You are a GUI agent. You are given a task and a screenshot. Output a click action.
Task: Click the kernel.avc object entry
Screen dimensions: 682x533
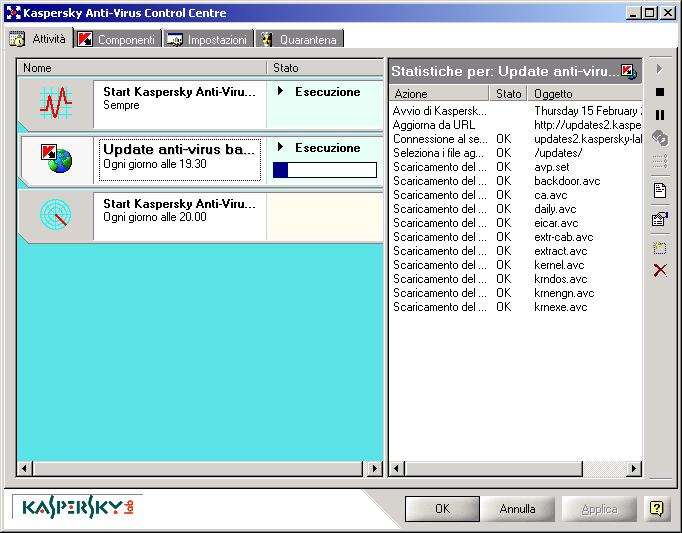[x=559, y=265]
